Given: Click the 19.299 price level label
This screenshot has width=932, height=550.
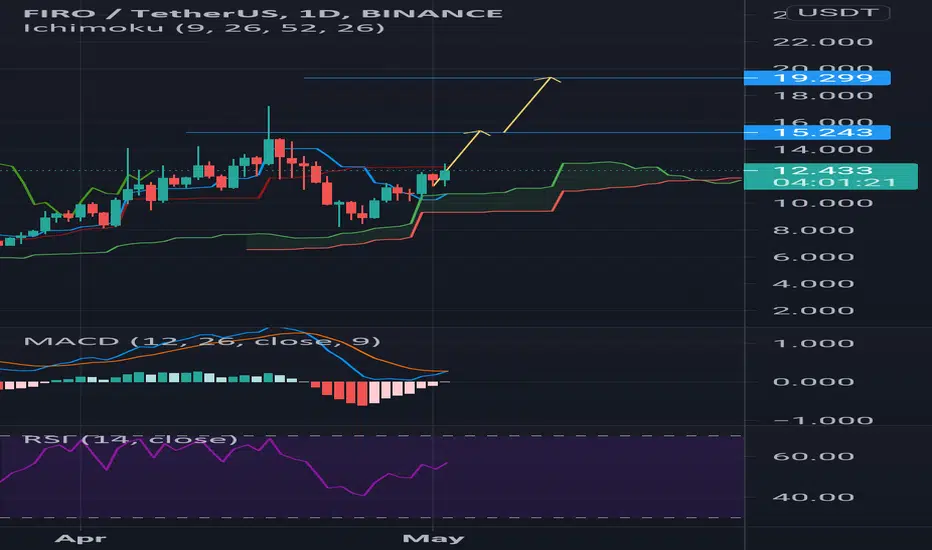Looking at the screenshot, I should 817,78.
